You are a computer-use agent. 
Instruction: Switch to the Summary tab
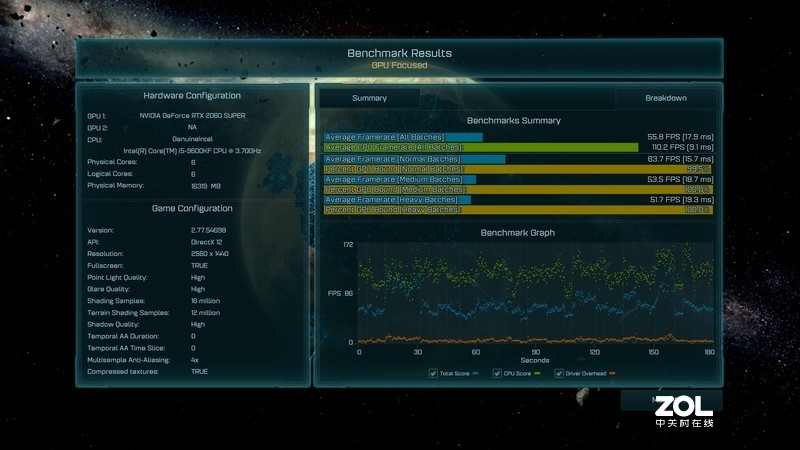[369, 98]
